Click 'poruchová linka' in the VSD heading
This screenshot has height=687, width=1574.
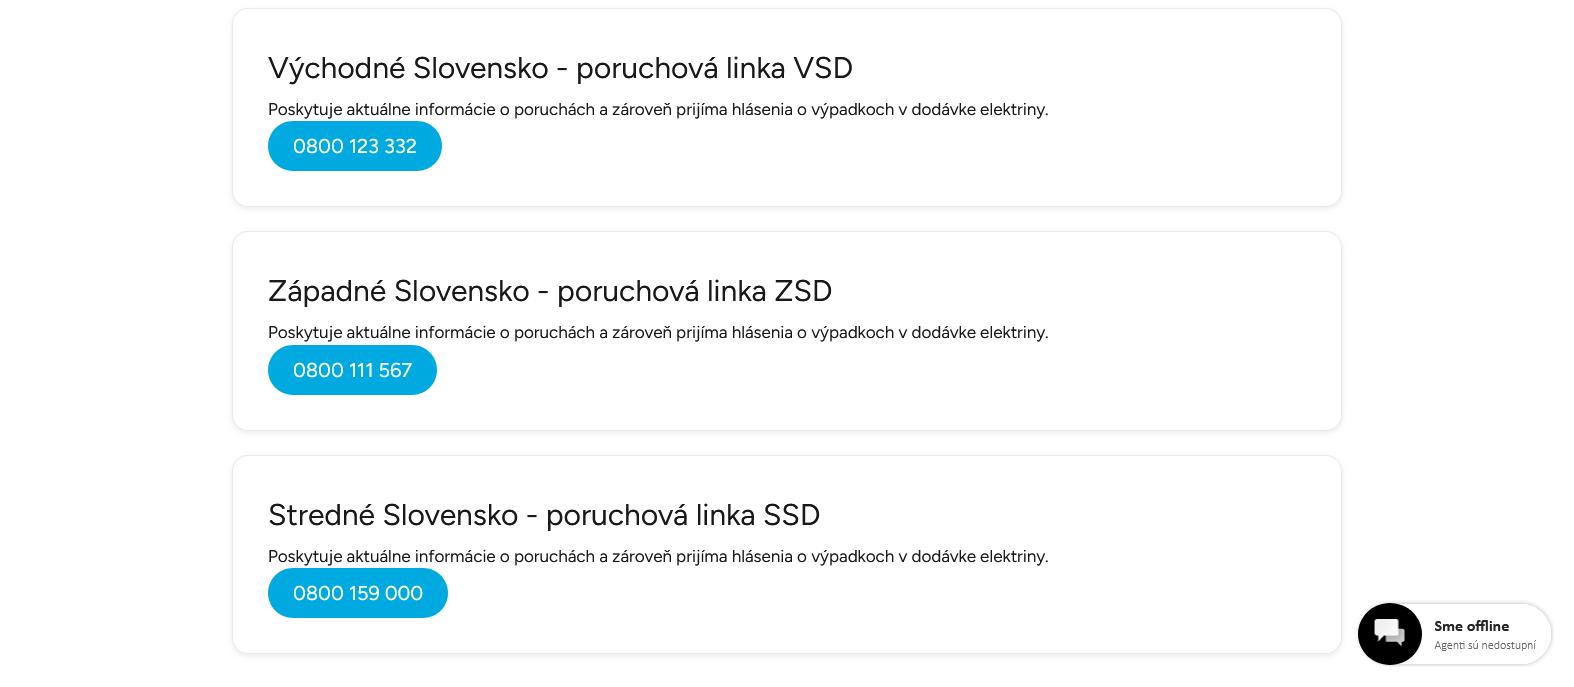pos(680,68)
